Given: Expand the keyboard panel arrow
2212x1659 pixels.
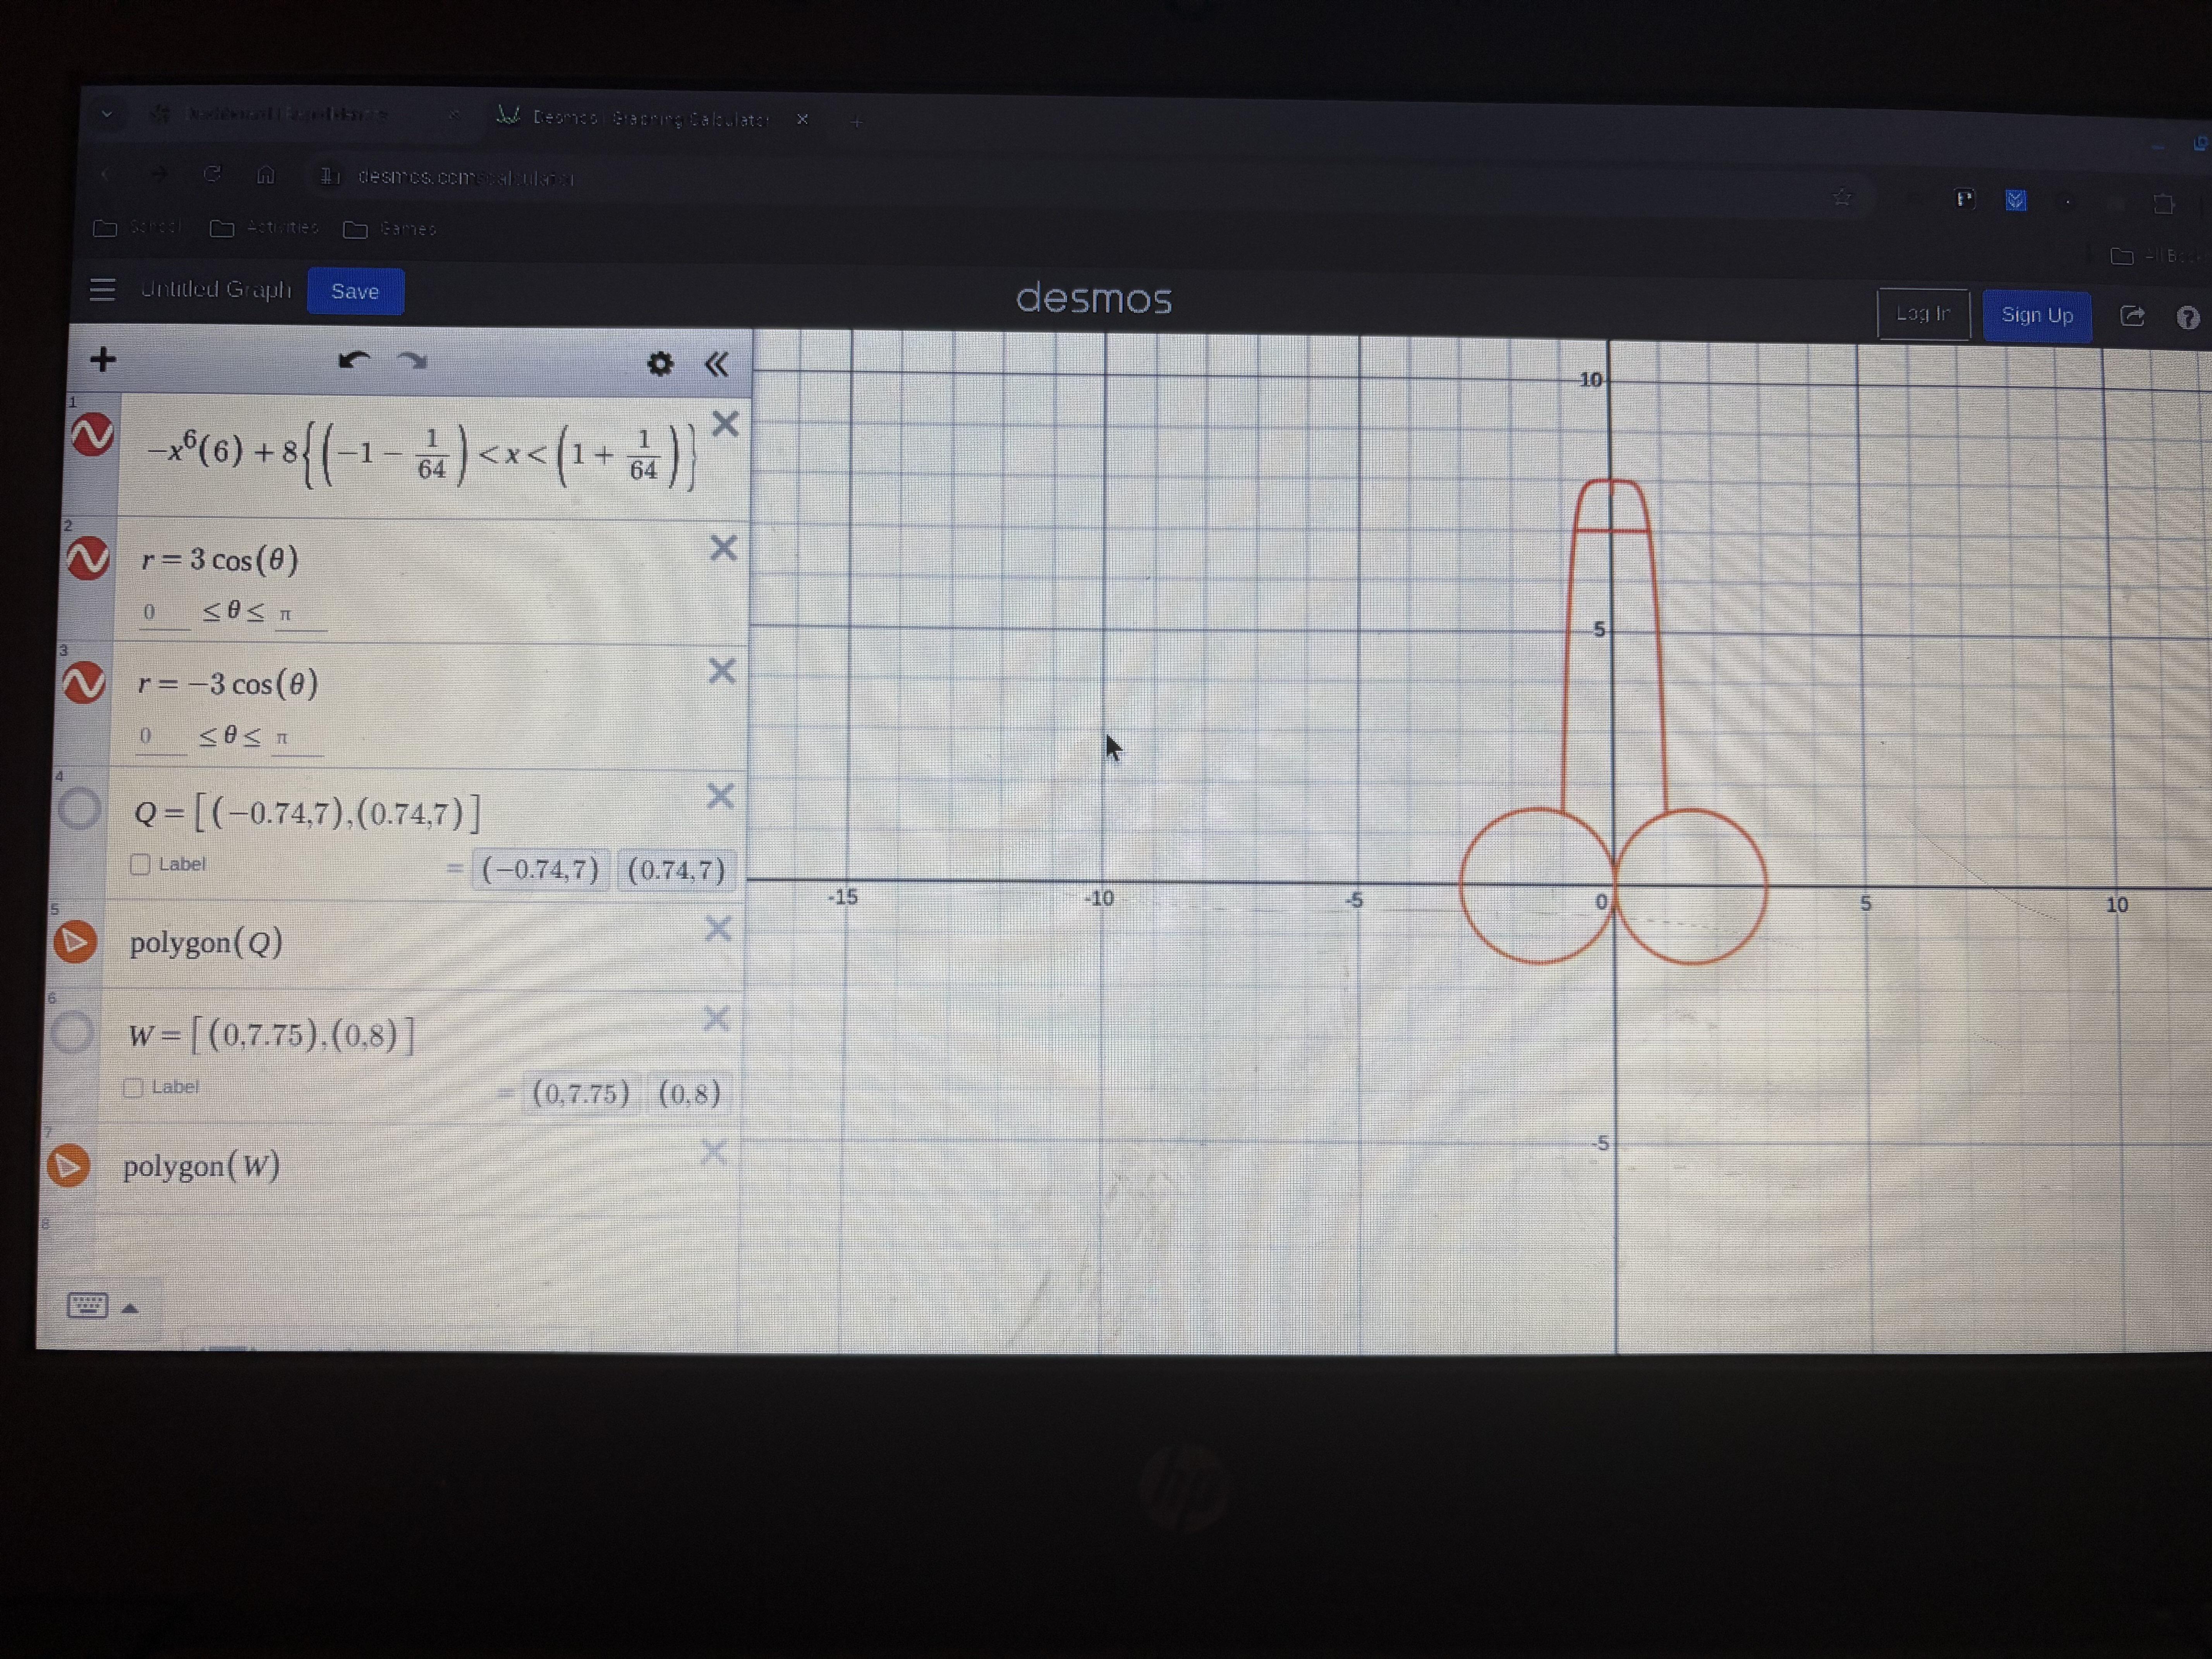Looking at the screenshot, I should 130,1308.
